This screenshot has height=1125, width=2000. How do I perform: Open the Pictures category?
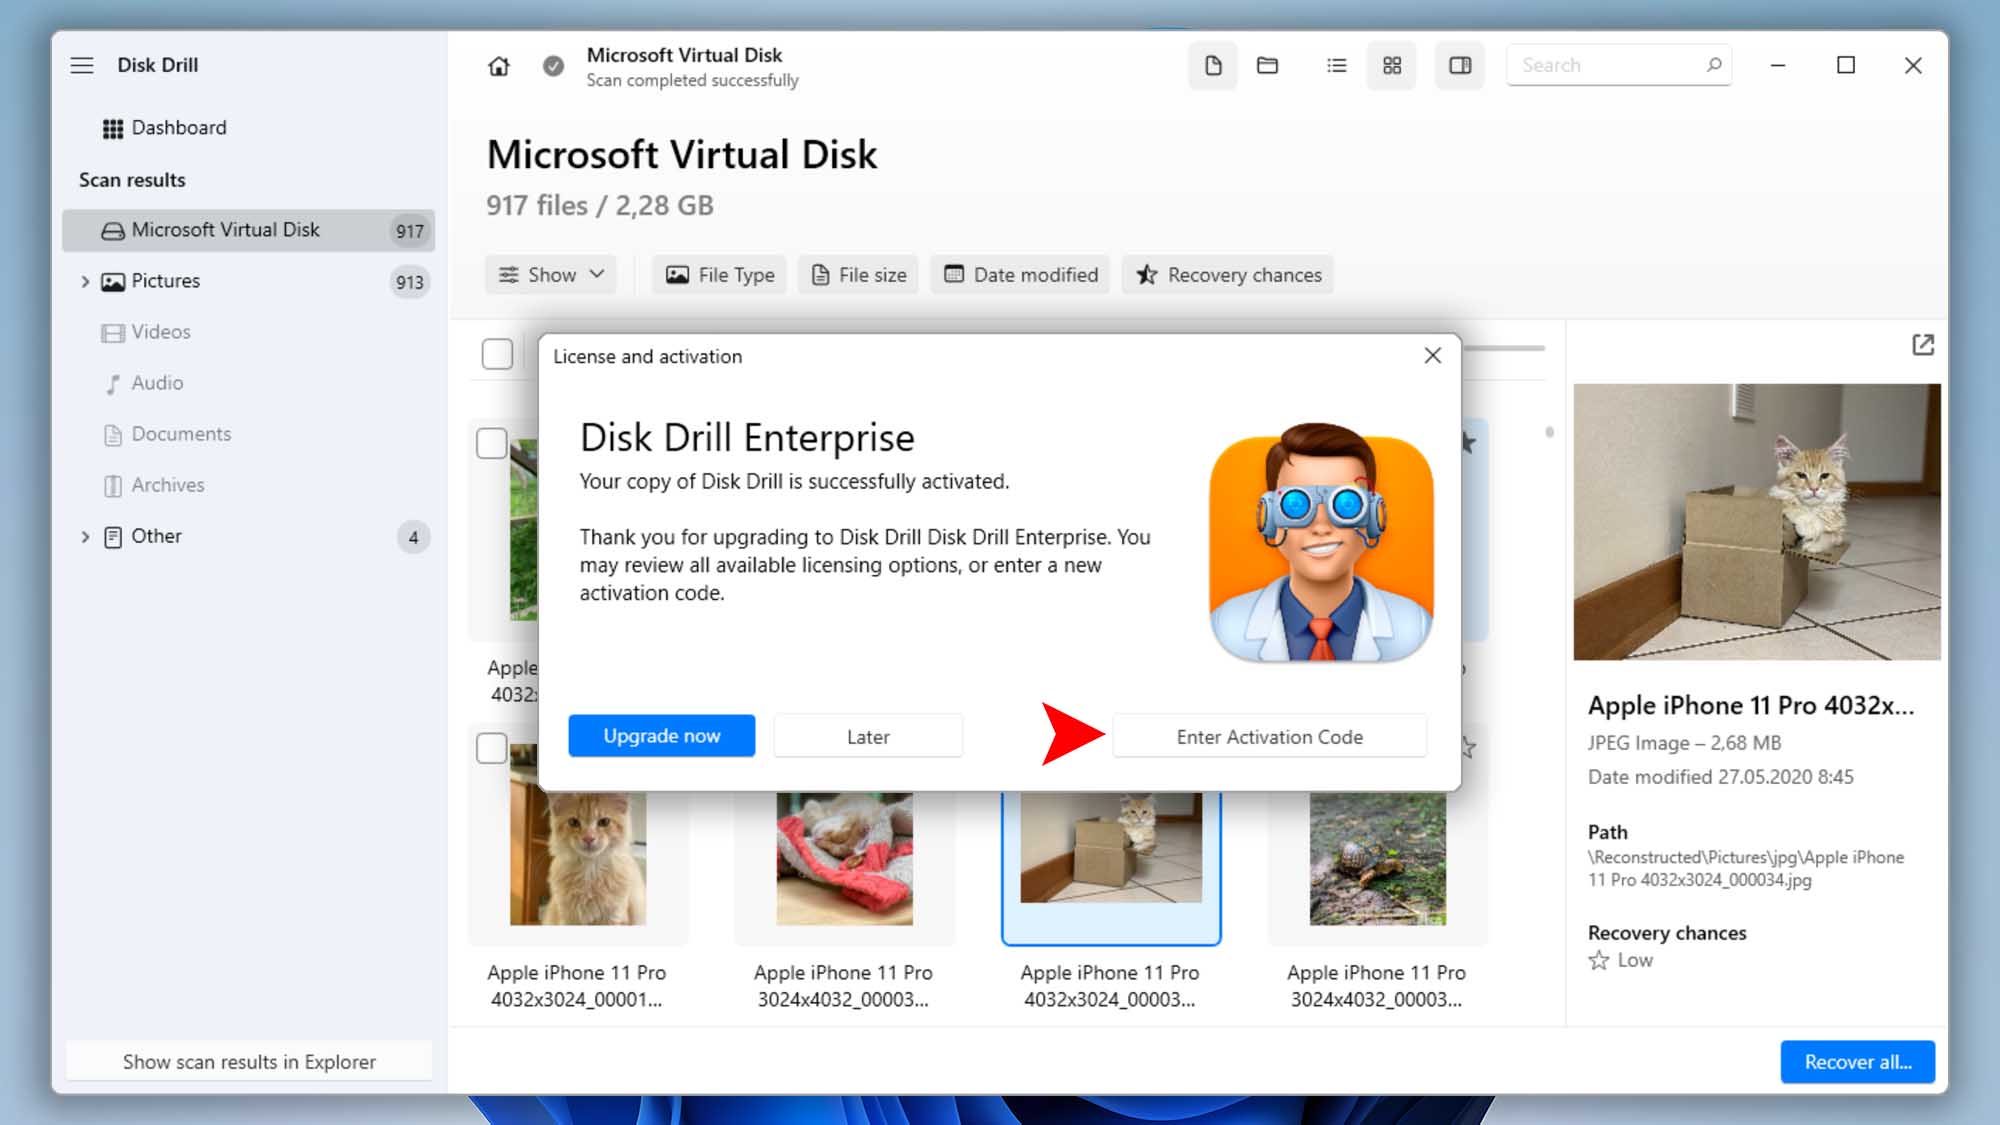166,281
